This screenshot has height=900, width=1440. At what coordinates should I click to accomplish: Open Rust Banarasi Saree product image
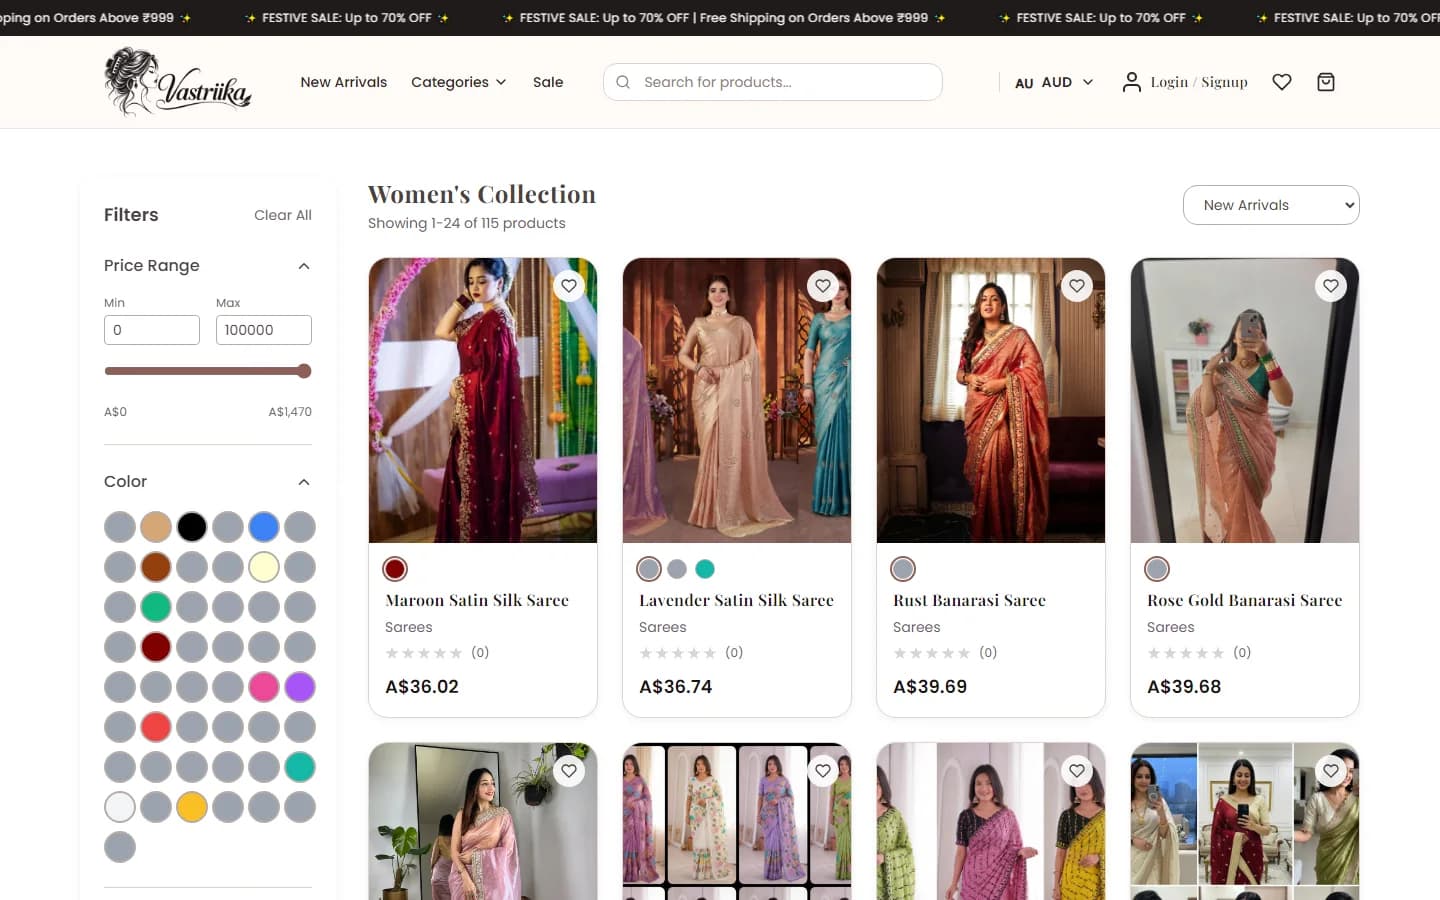(x=991, y=401)
